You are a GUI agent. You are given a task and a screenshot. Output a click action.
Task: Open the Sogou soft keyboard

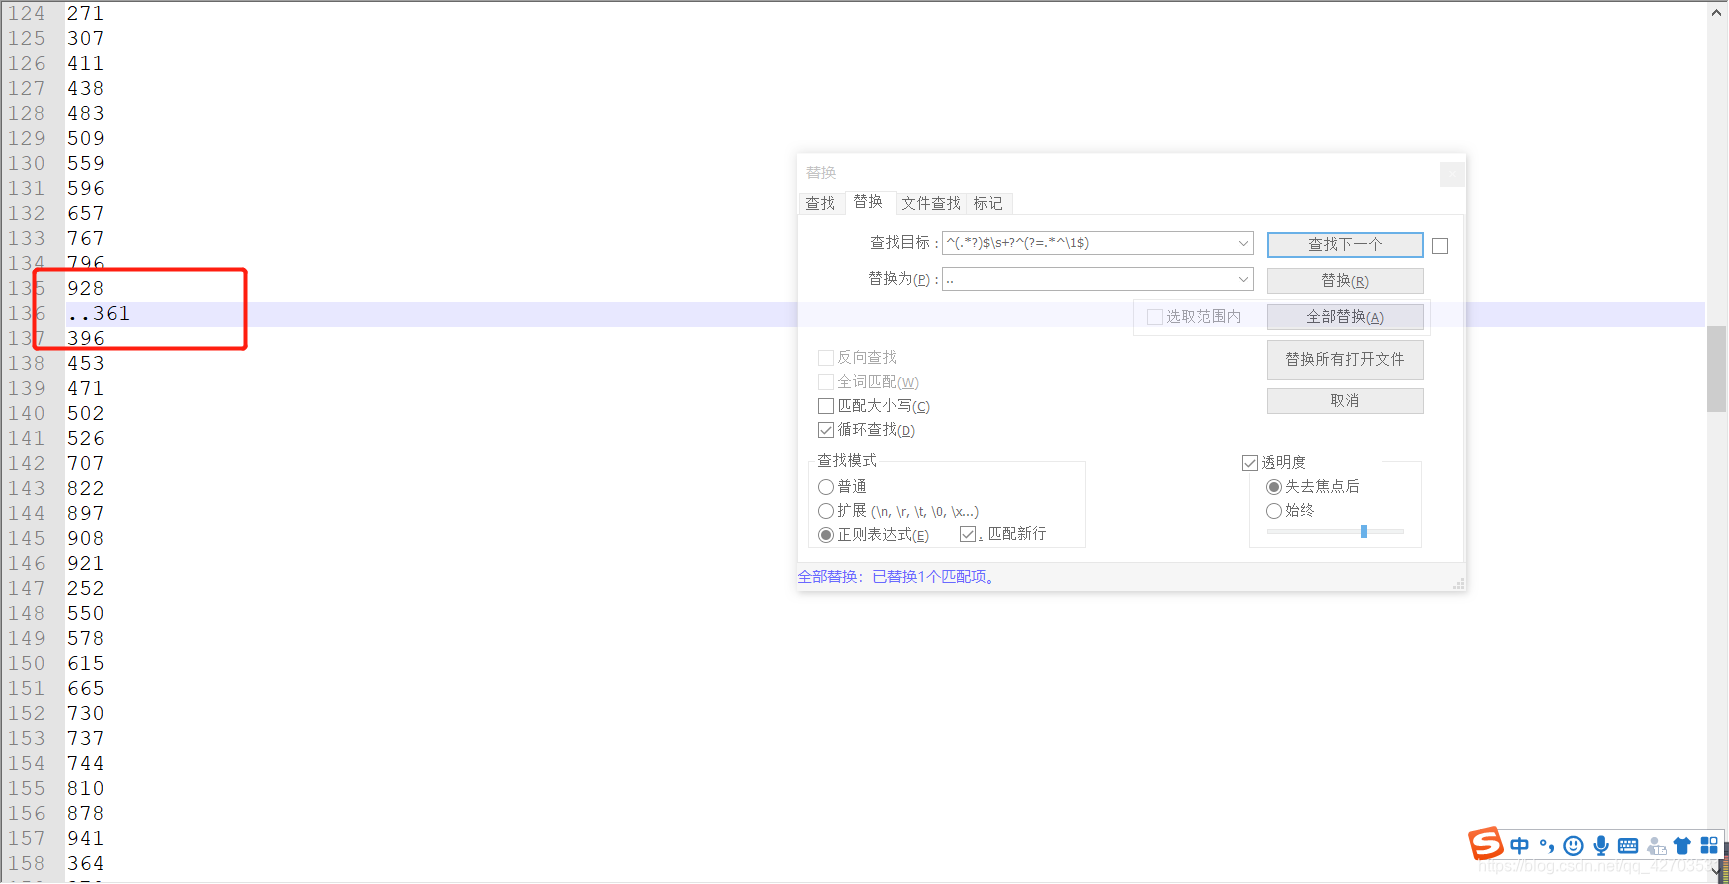click(1628, 846)
